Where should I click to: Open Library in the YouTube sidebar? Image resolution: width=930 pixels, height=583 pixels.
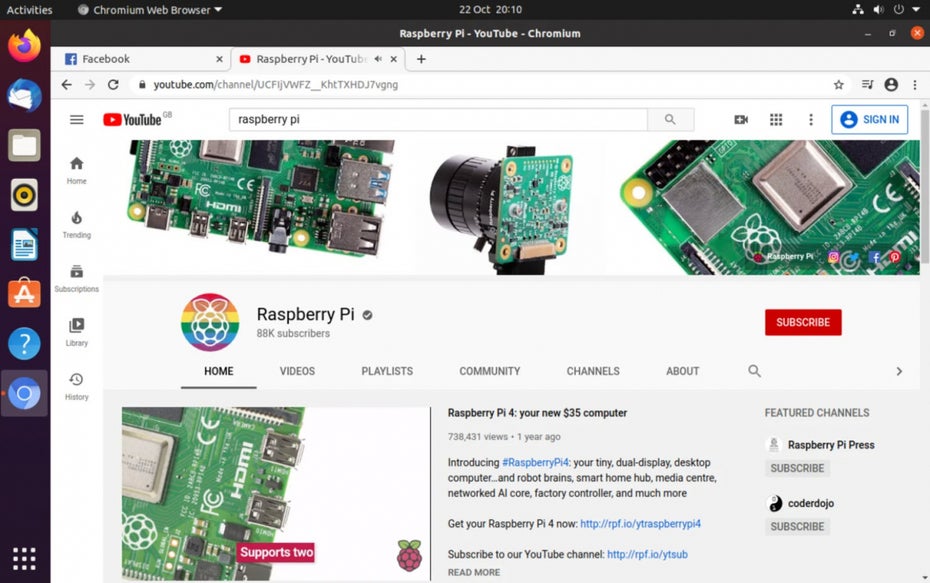(77, 332)
